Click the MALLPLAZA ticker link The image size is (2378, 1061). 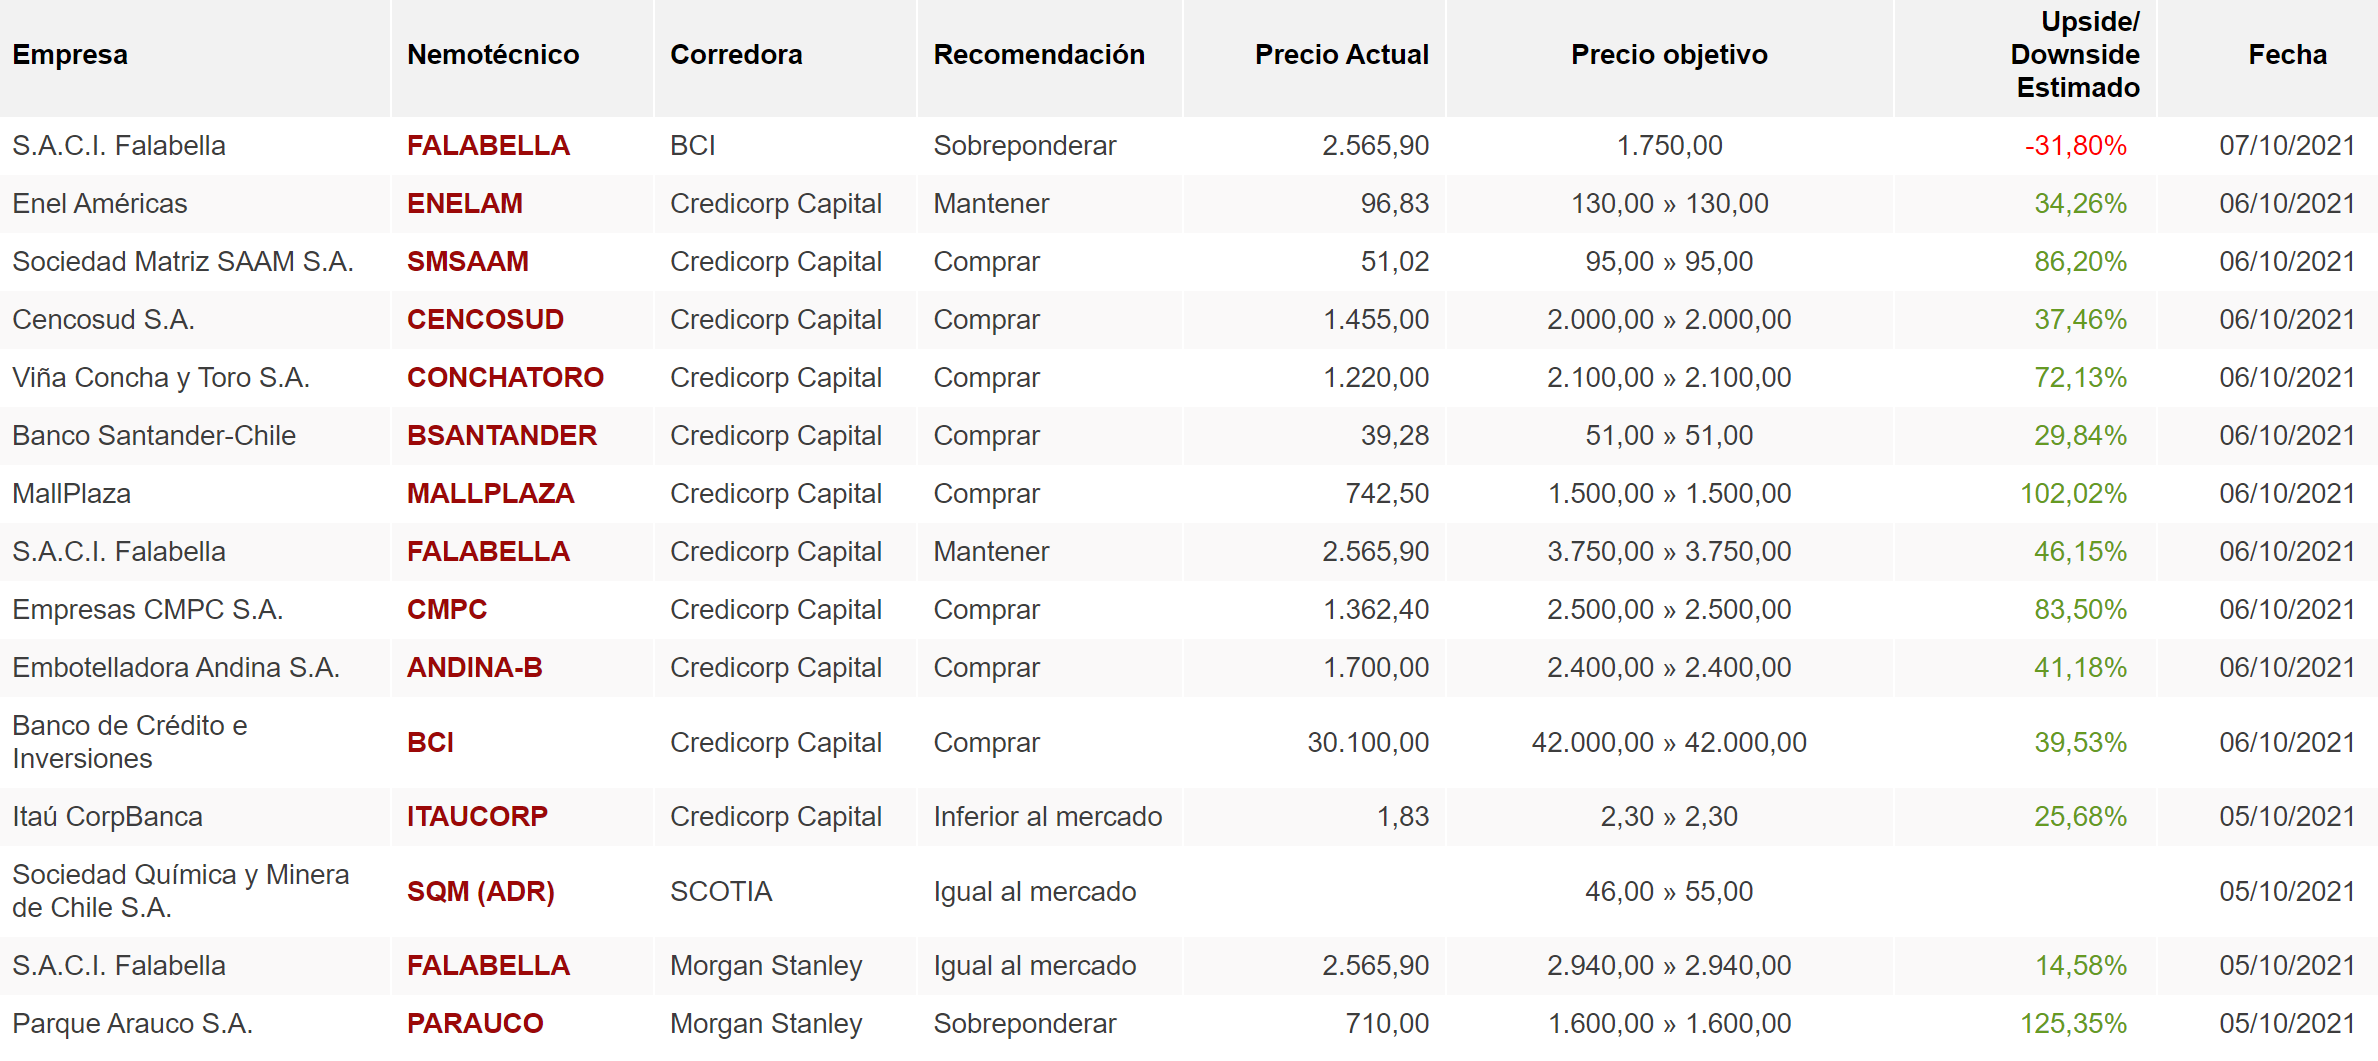[490, 494]
